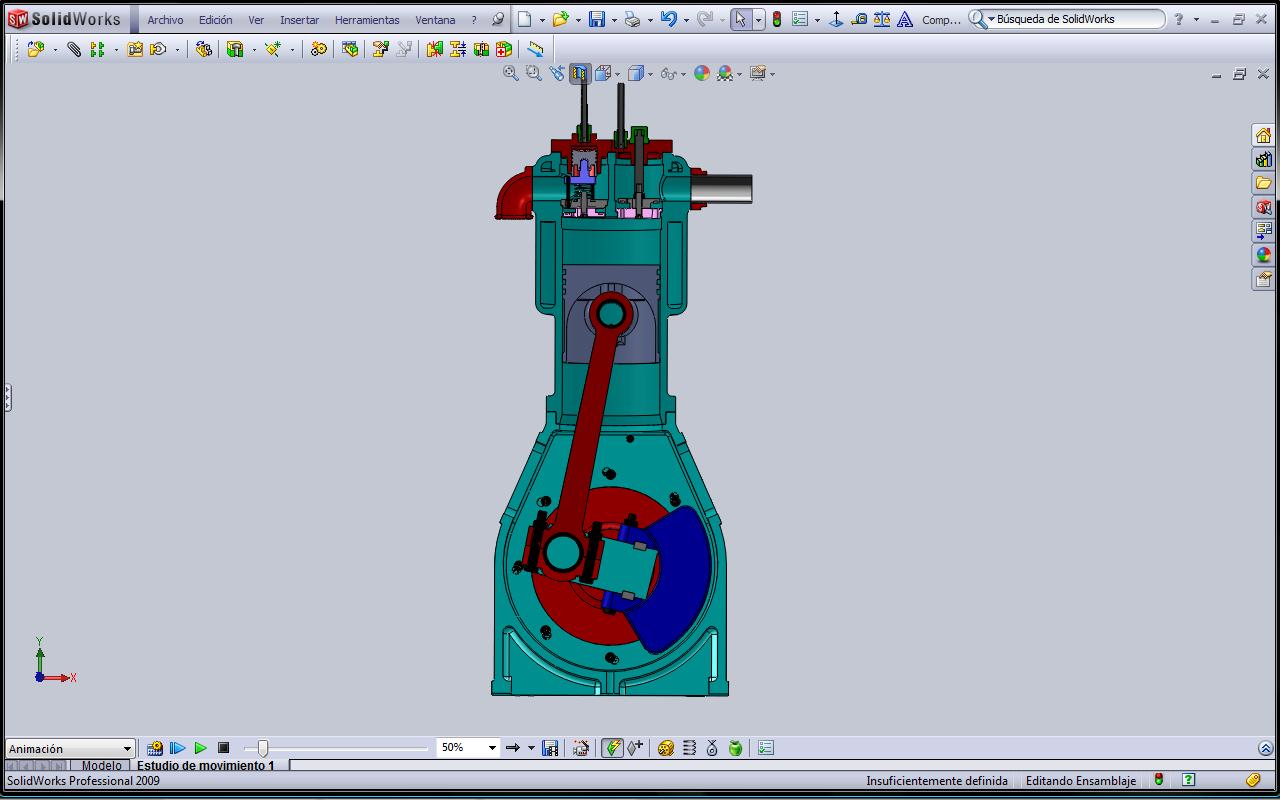Click the Edit appearance color ball icon
This screenshot has width=1280, height=800.
pos(702,73)
